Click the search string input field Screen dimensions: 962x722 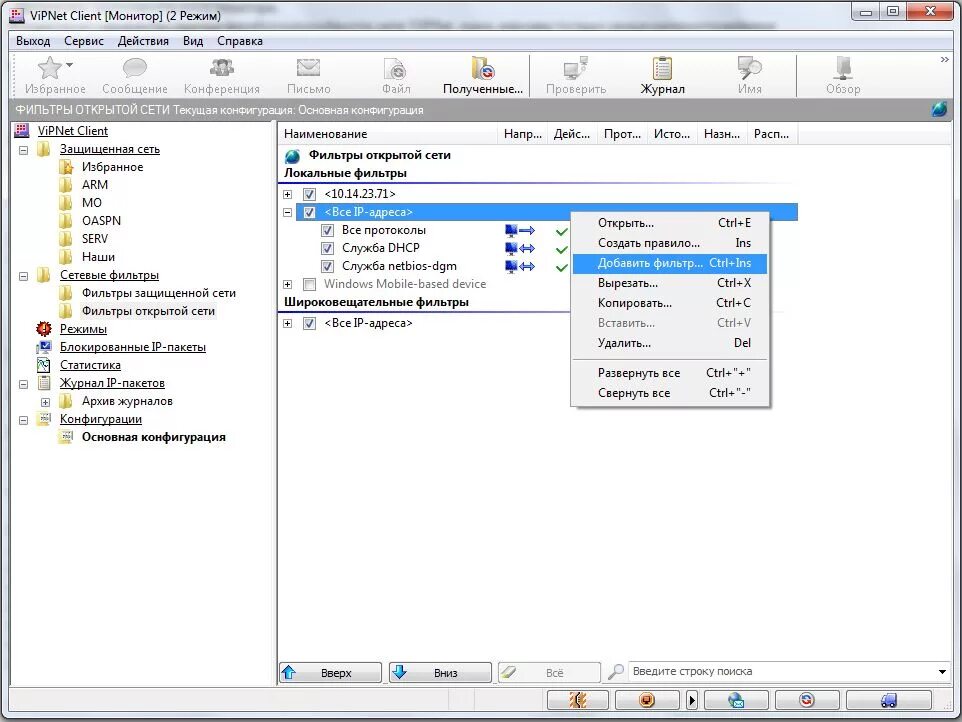780,672
